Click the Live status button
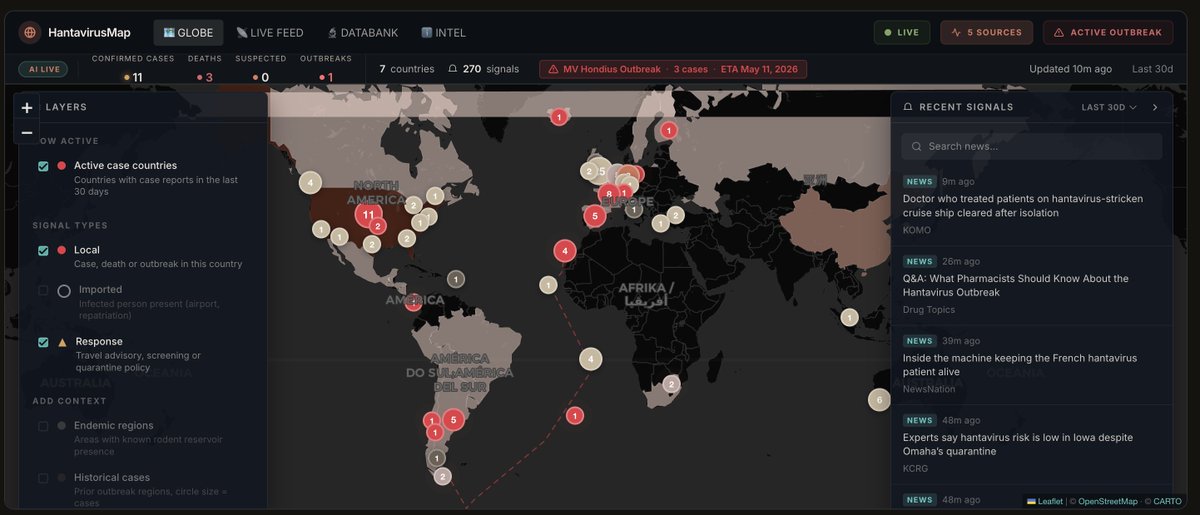1200x515 pixels. pos(902,32)
